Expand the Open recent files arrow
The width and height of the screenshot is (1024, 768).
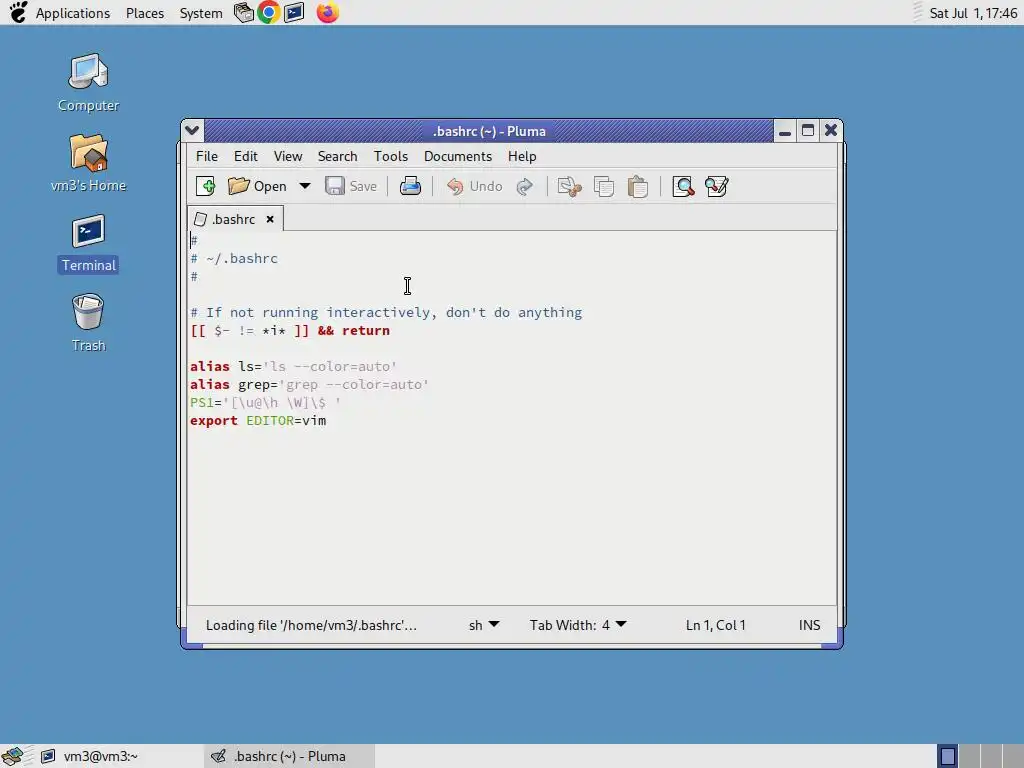coord(304,186)
